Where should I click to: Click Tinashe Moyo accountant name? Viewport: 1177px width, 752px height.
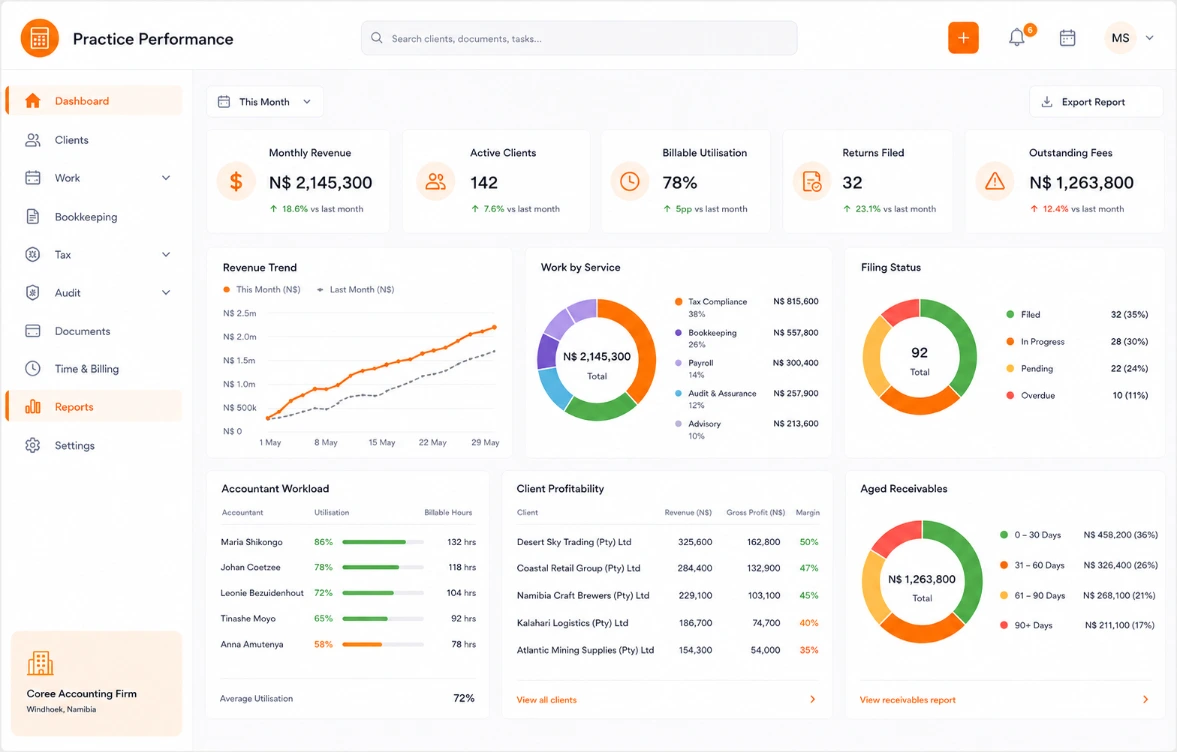tap(248, 618)
